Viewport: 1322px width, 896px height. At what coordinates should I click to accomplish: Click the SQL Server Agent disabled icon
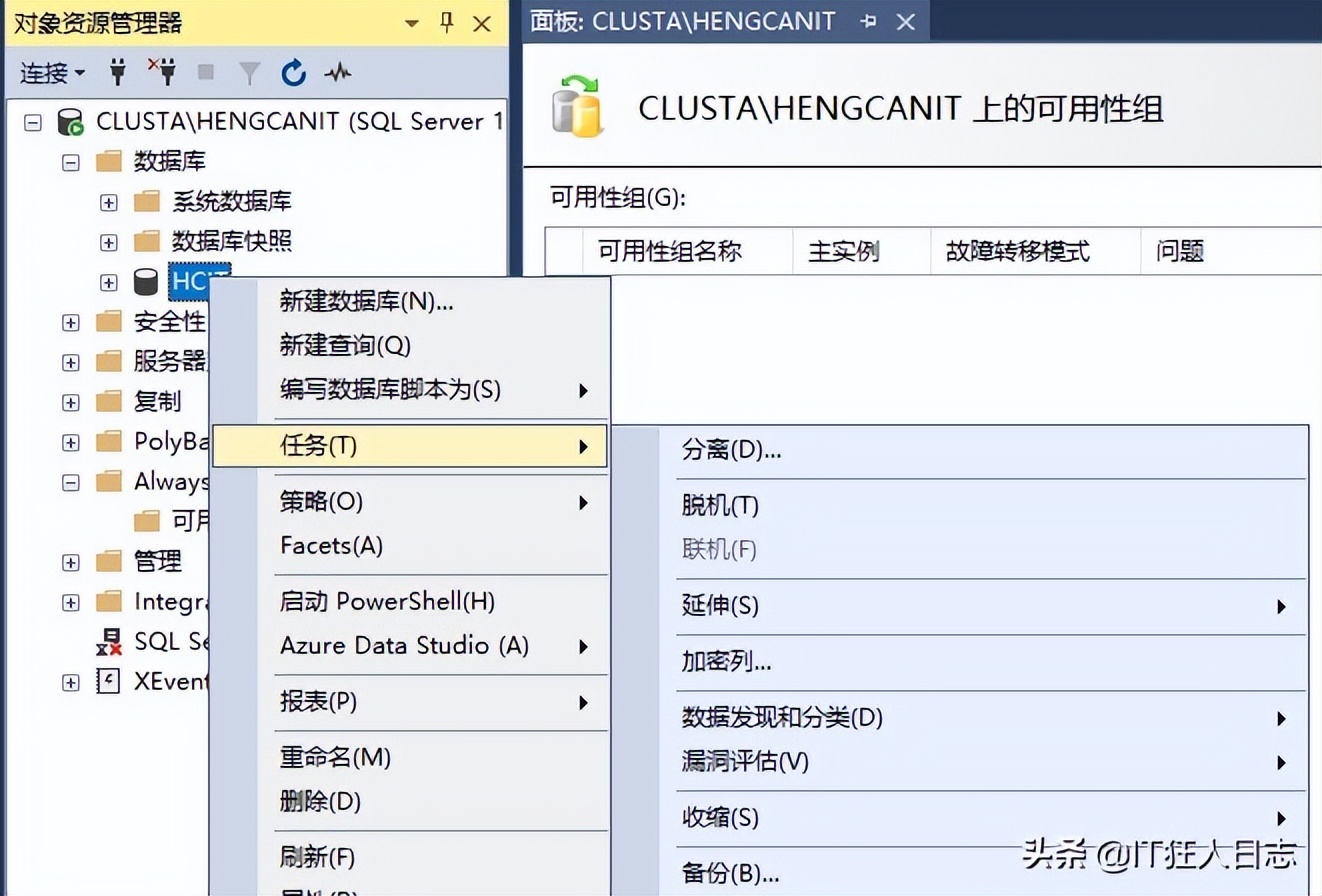click(x=108, y=642)
